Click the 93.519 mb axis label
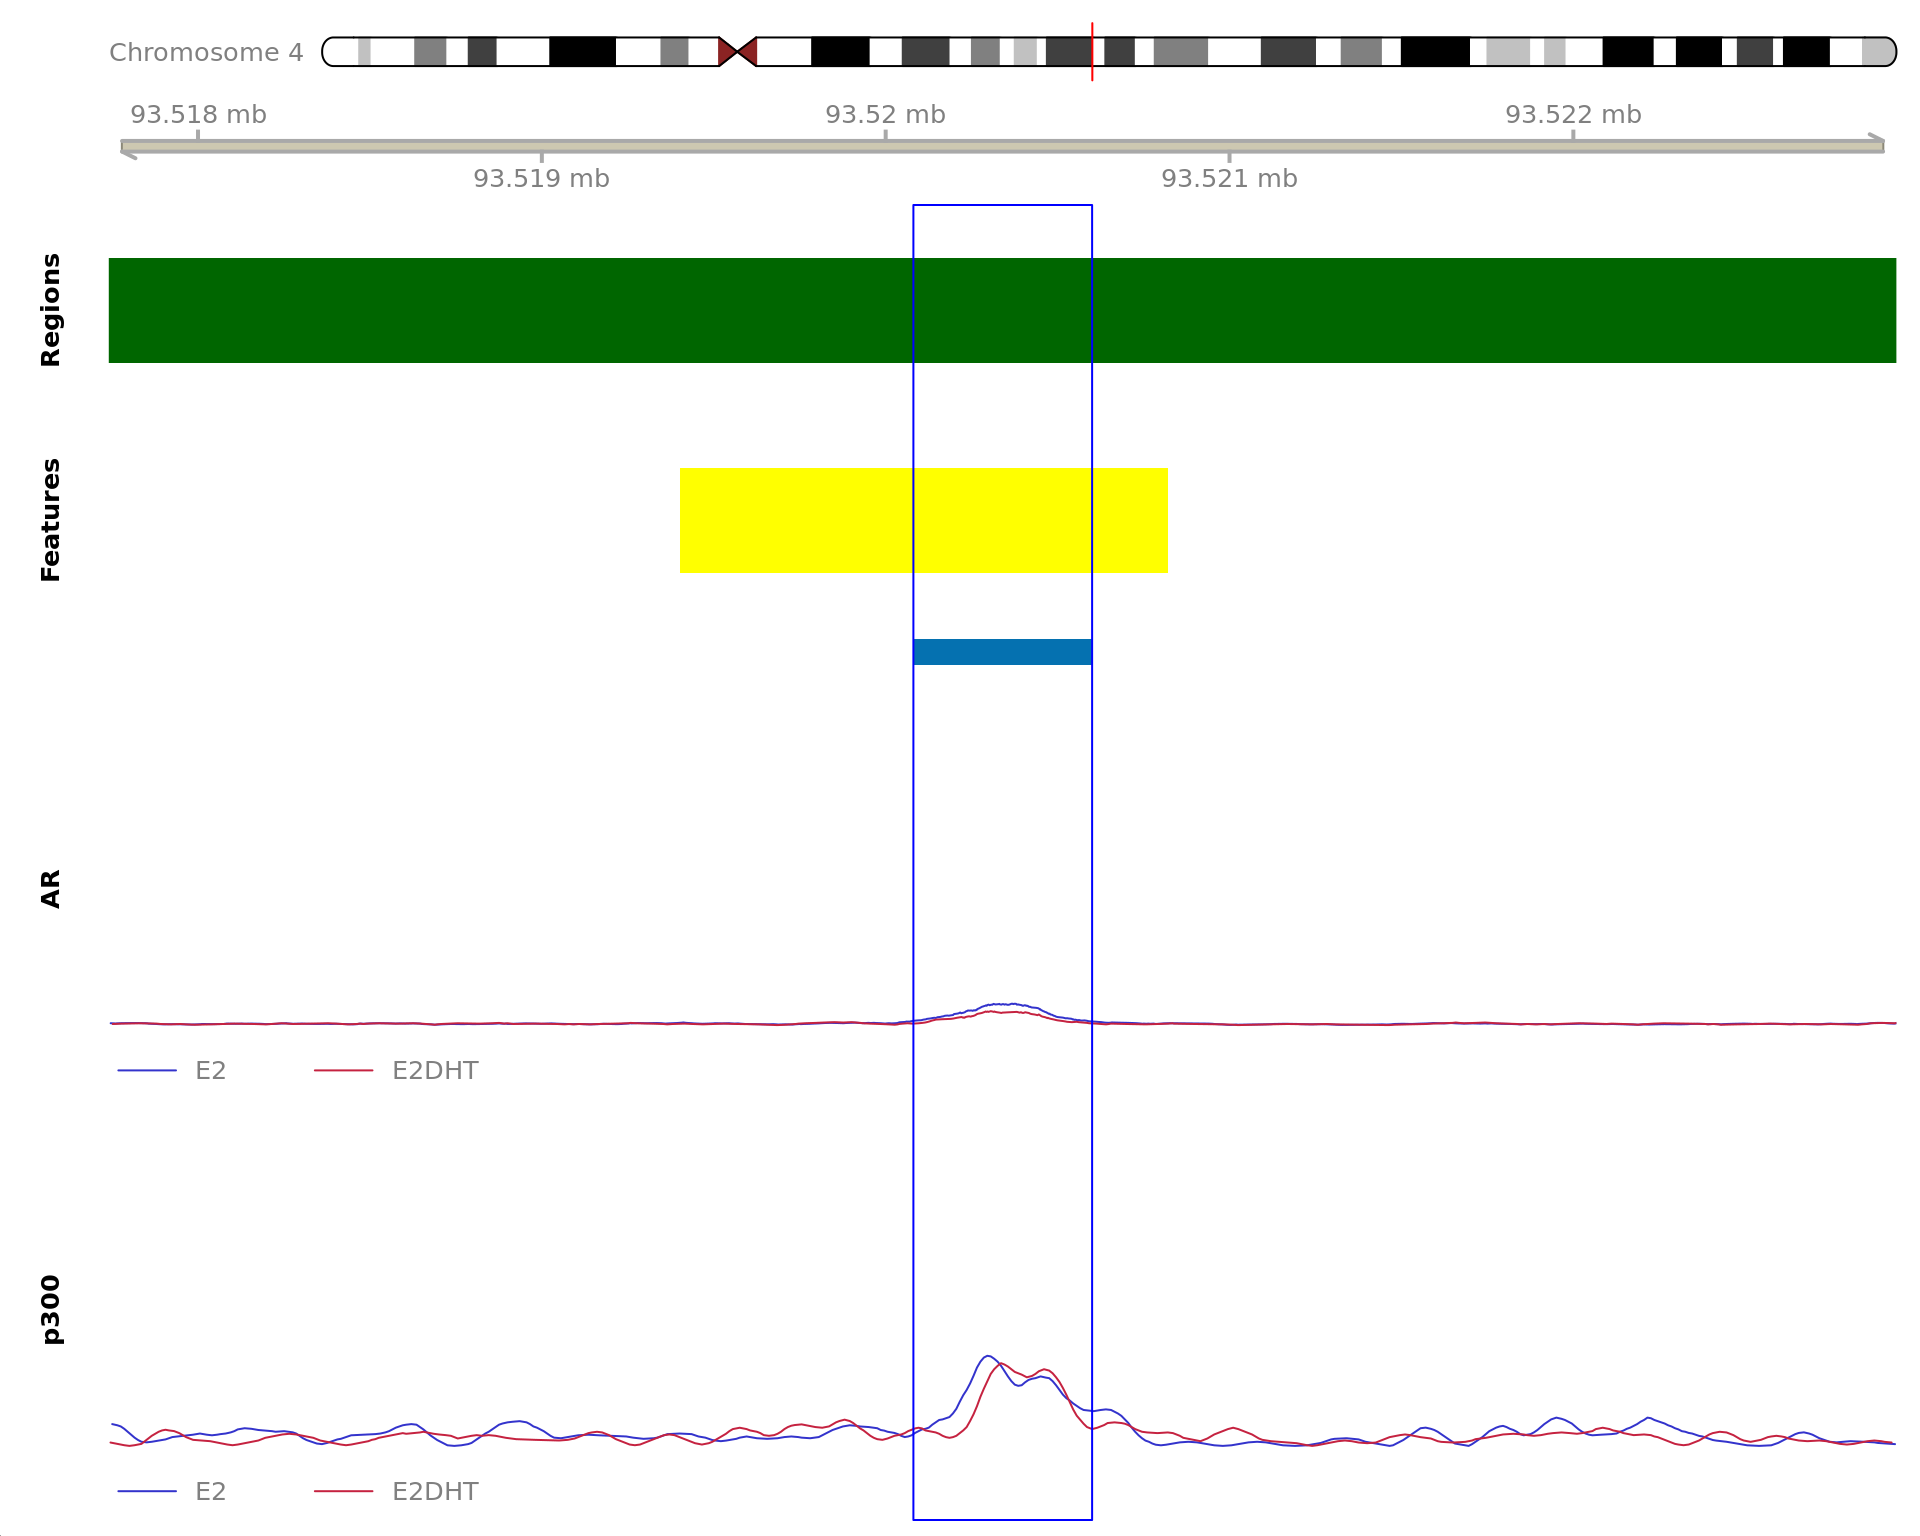1920x1536 pixels. coord(541,179)
